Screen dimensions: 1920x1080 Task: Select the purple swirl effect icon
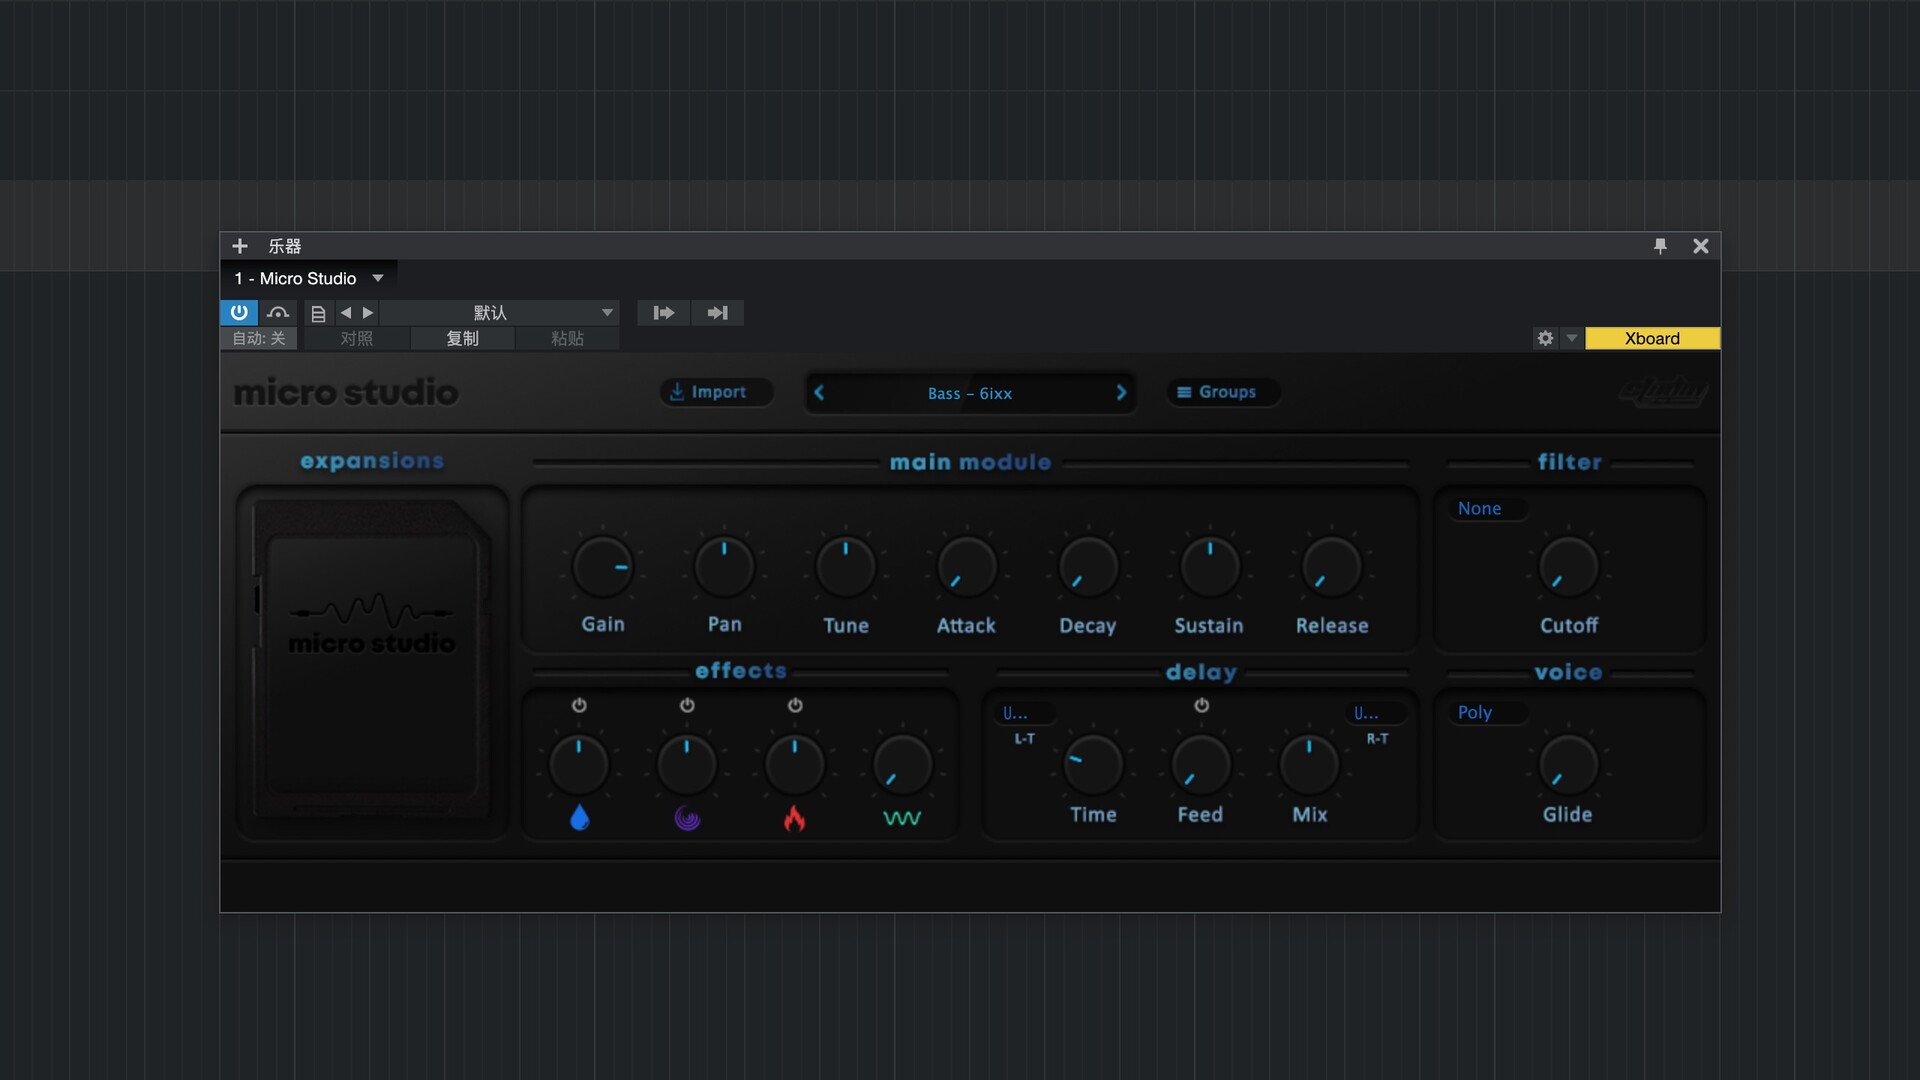pos(687,818)
